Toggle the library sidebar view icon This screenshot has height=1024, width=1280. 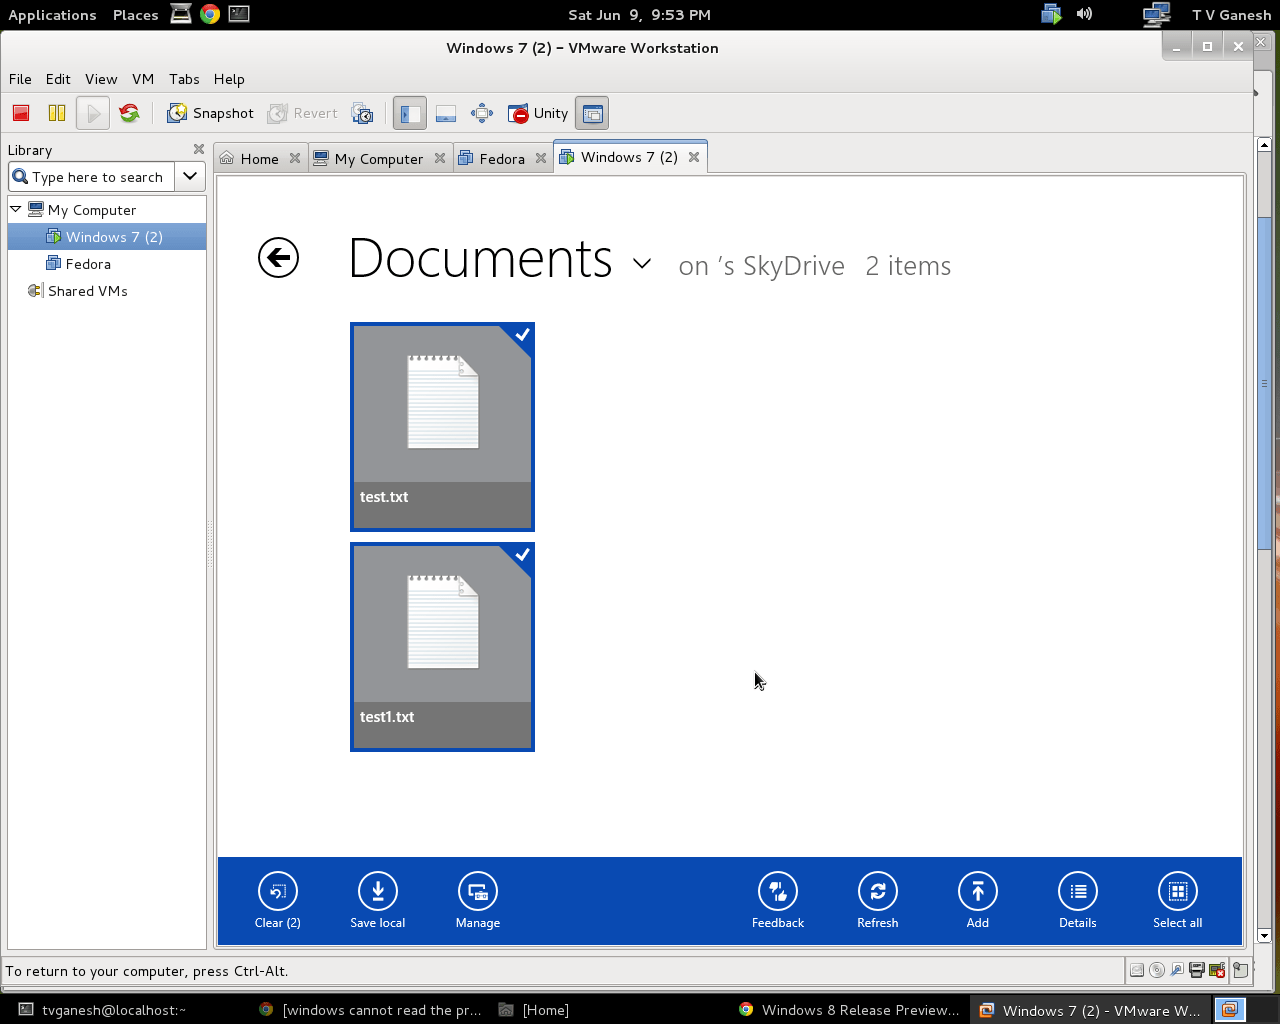[x=410, y=113]
